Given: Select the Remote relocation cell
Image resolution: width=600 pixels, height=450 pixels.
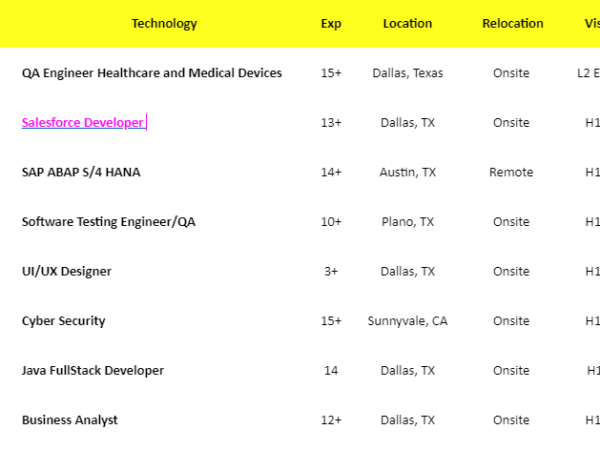Looking at the screenshot, I should pyautogui.click(x=511, y=172).
